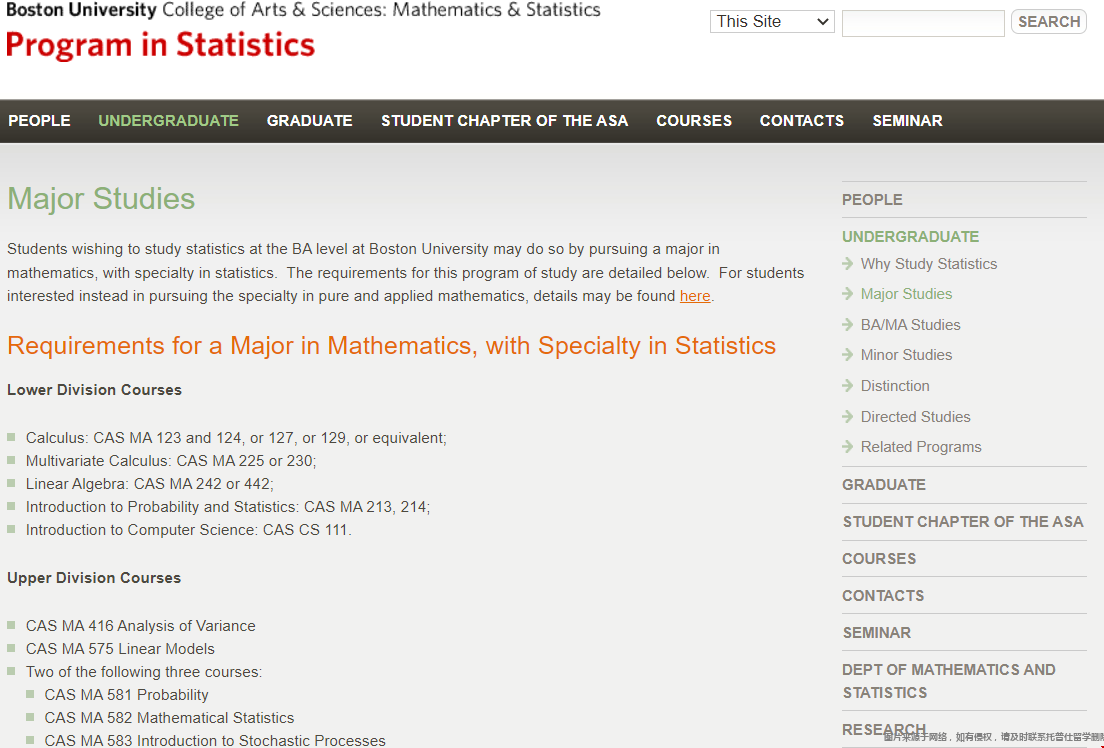Click 'Requirements for a Major in Mathematics' heading
The height and width of the screenshot is (748, 1104).
tap(391, 347)
